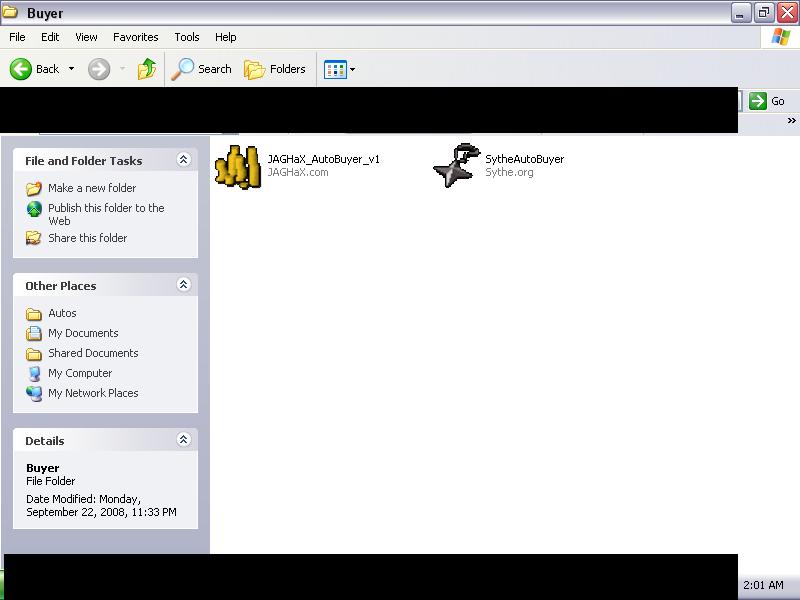Click the My Network Places icon
800x600 pixels.
[x=34, y=393]
